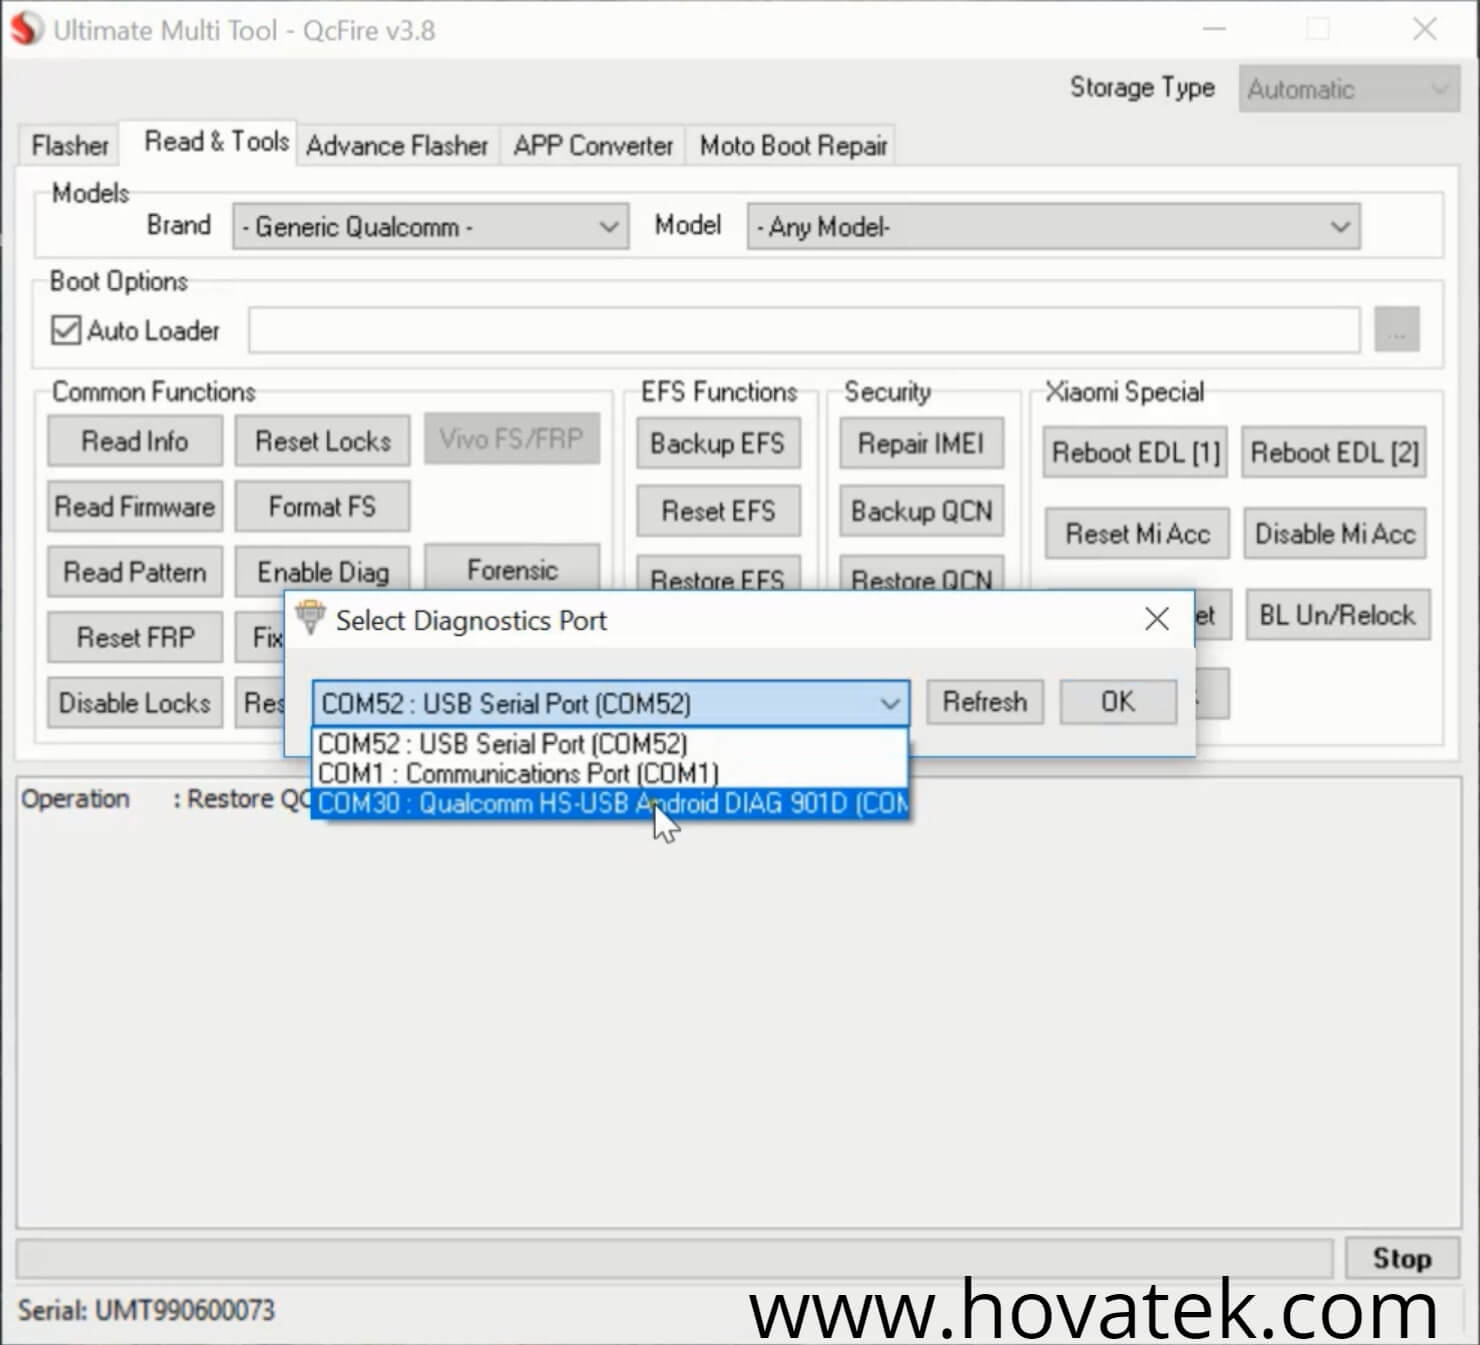Viewport: 1480px width, 1345px height.
Task: Click the BL Un/Relock button
Action: coord(1336,615)
